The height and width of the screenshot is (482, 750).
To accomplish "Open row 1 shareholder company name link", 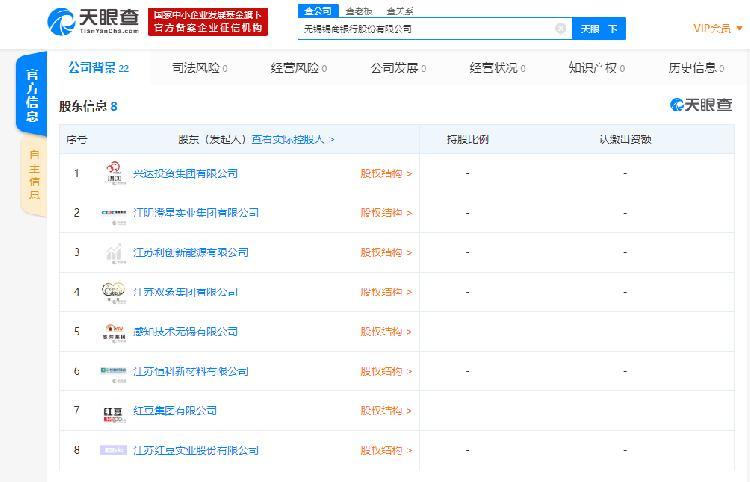I will click(x=185, y=174).
